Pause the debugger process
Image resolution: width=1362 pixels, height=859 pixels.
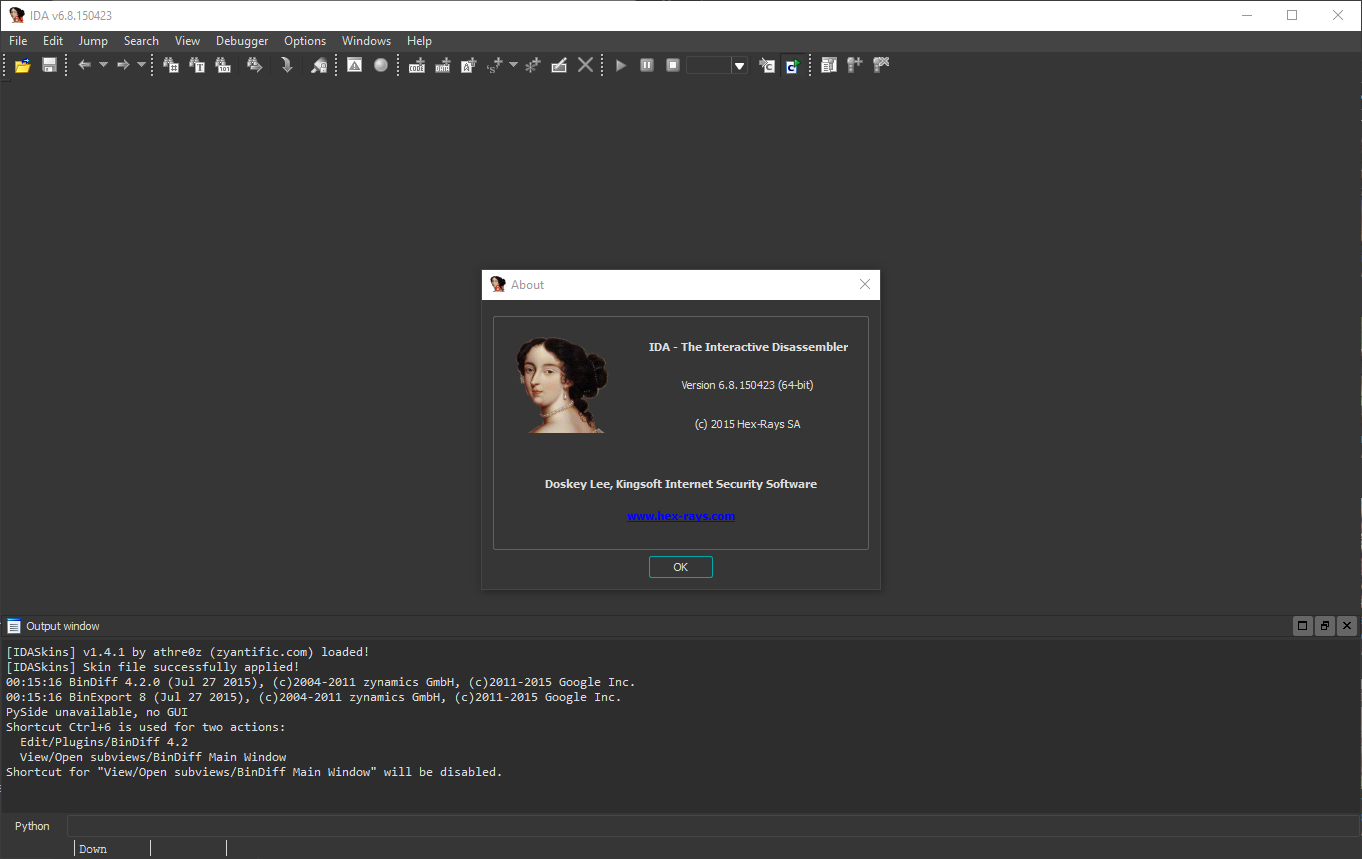pos(647,65)
